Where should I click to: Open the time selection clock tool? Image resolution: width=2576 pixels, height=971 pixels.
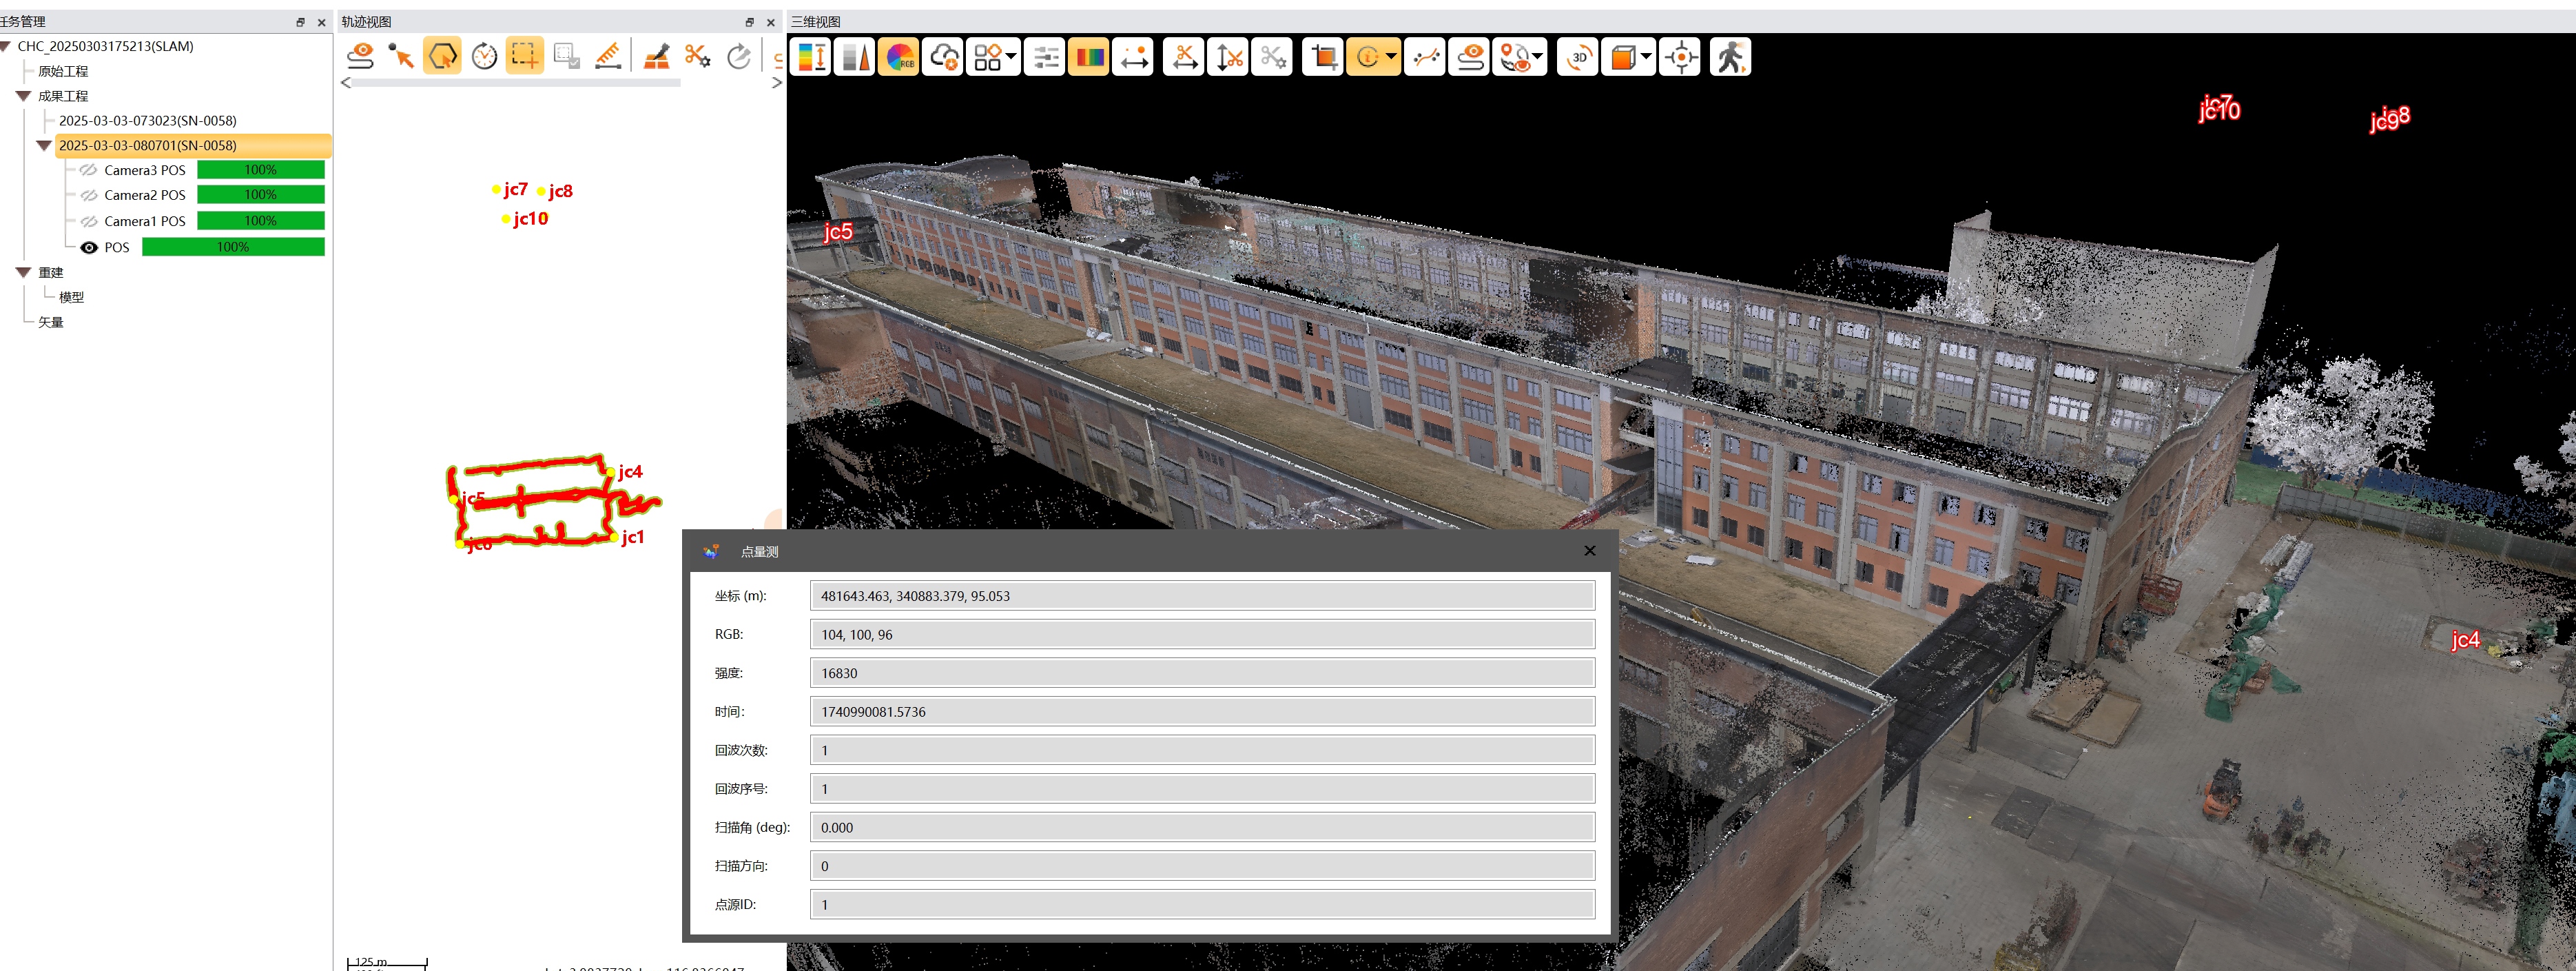pyautogui.click(x=484, y=56)
